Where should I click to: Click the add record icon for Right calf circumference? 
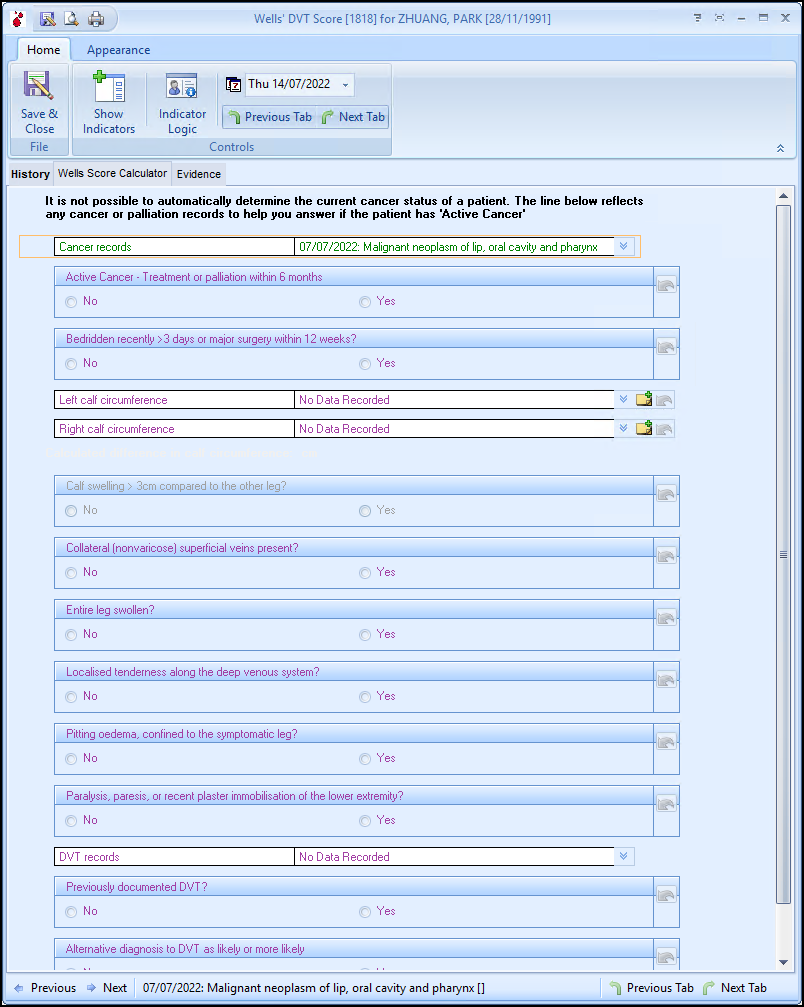(x=644, y=428)
